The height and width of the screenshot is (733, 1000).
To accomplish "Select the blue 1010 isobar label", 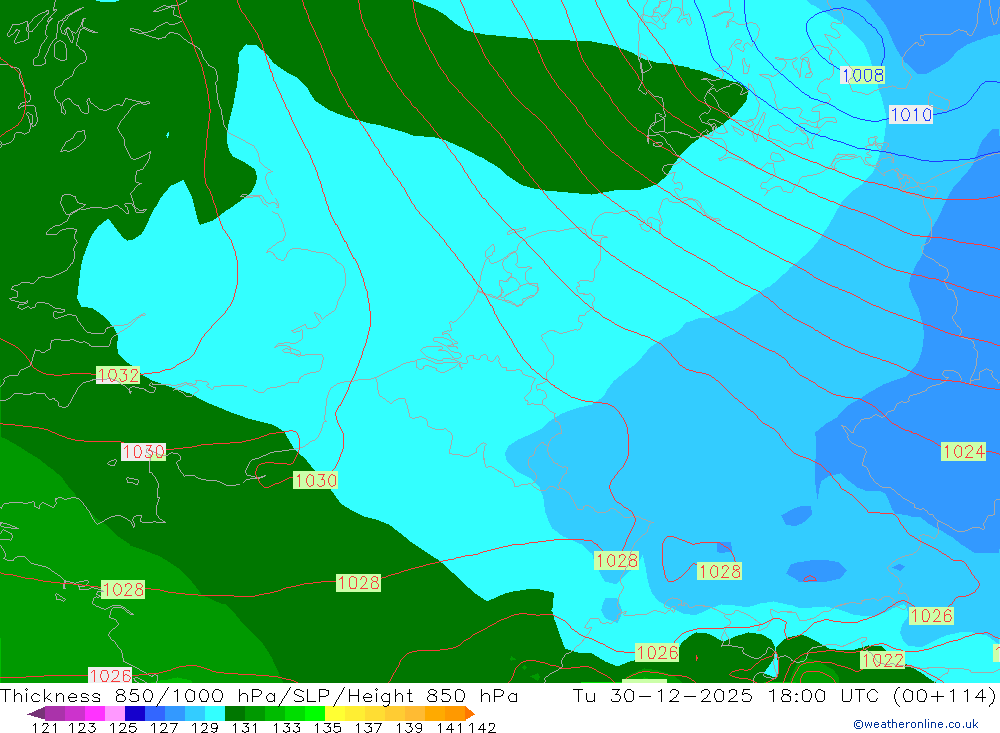I will click(x=911, y=115).
